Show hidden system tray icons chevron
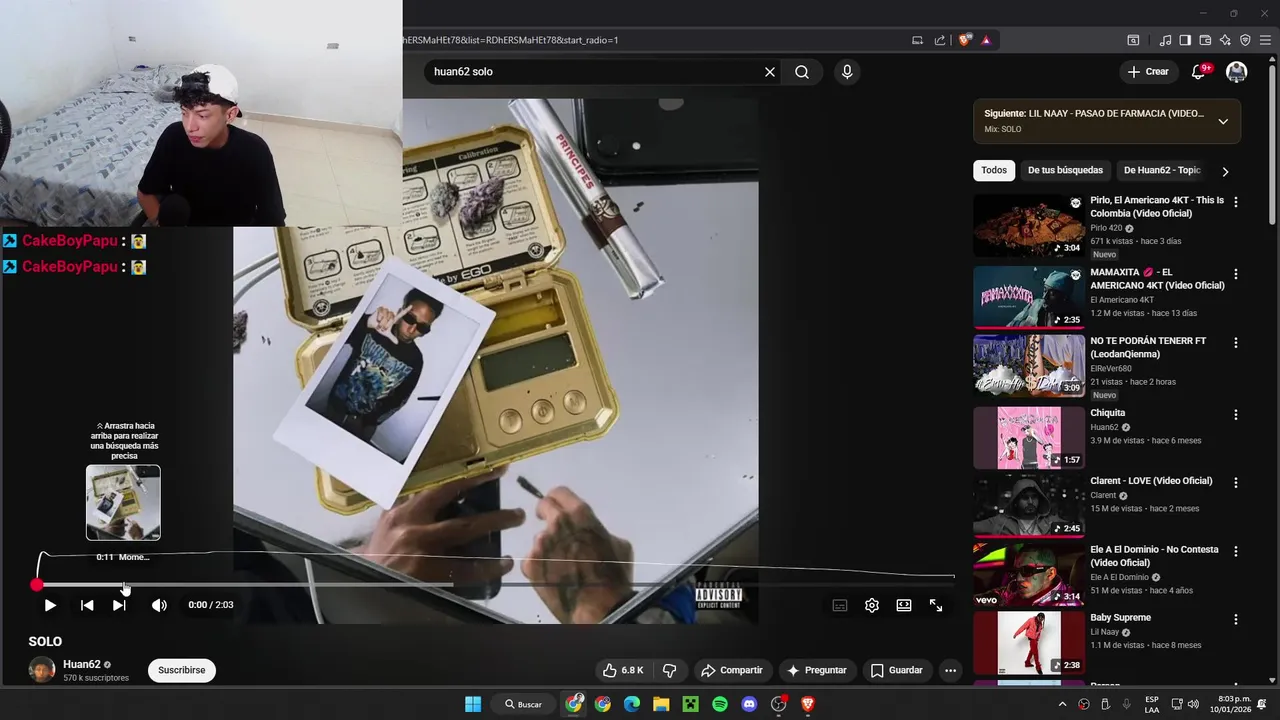The height and width of the screenshot is (720, 1280). 1062,704
